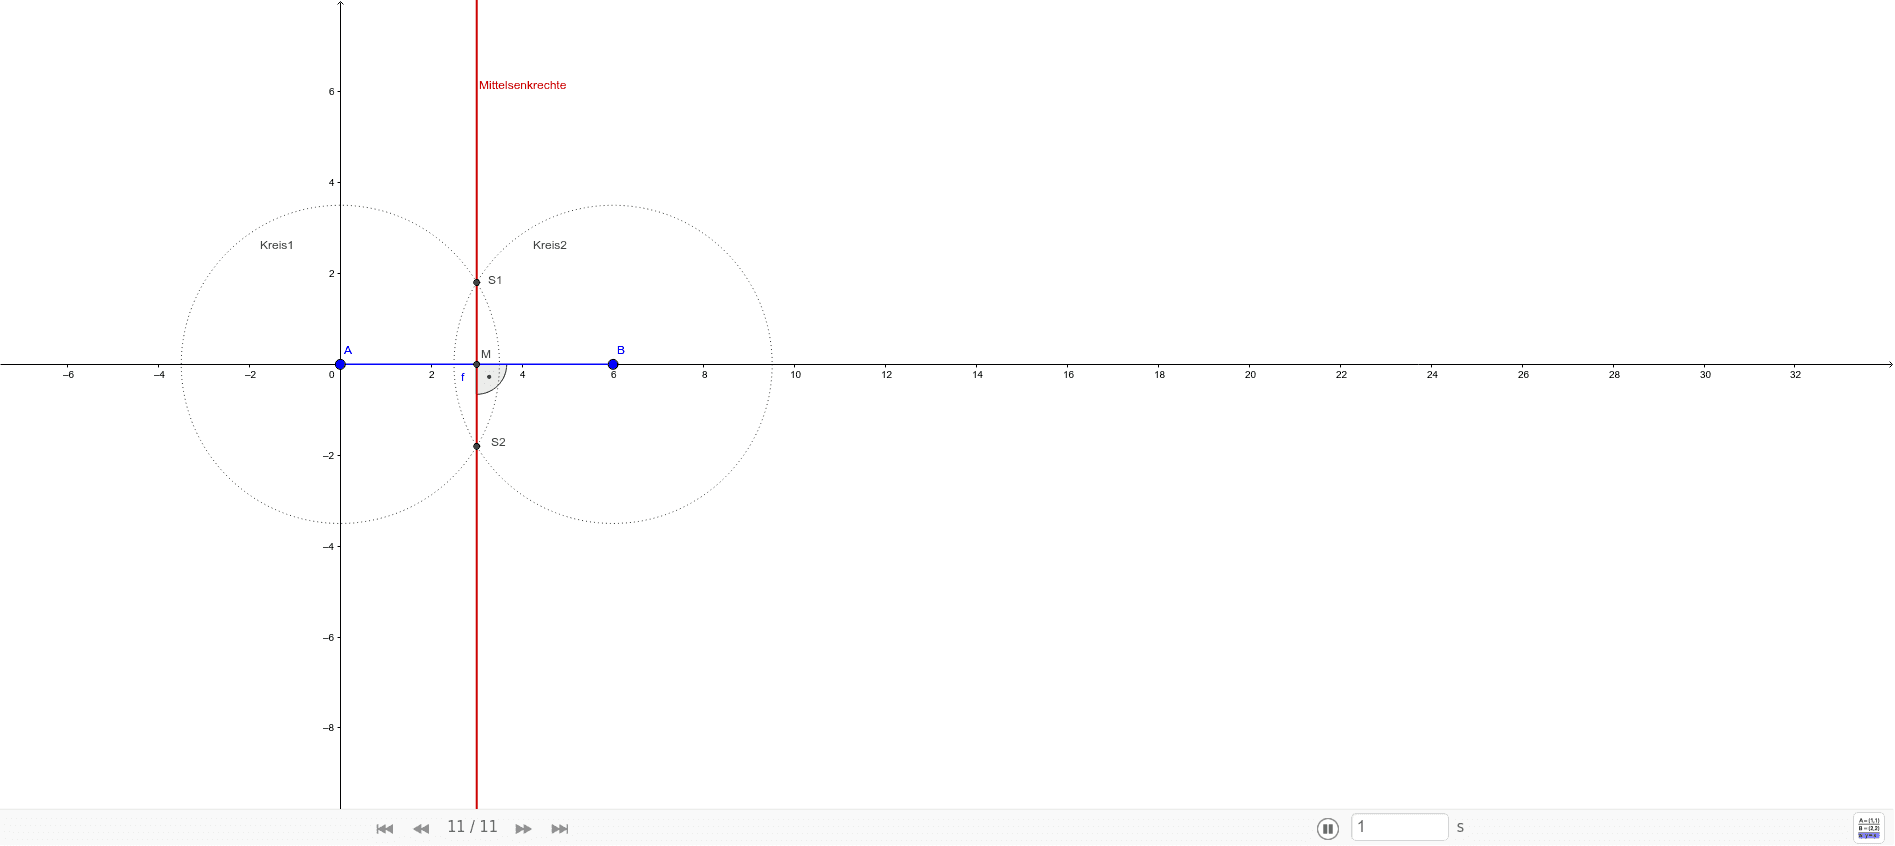Click the x-axis tick label 26
Screen dimensions: 1895x846
coord(1523,375)
